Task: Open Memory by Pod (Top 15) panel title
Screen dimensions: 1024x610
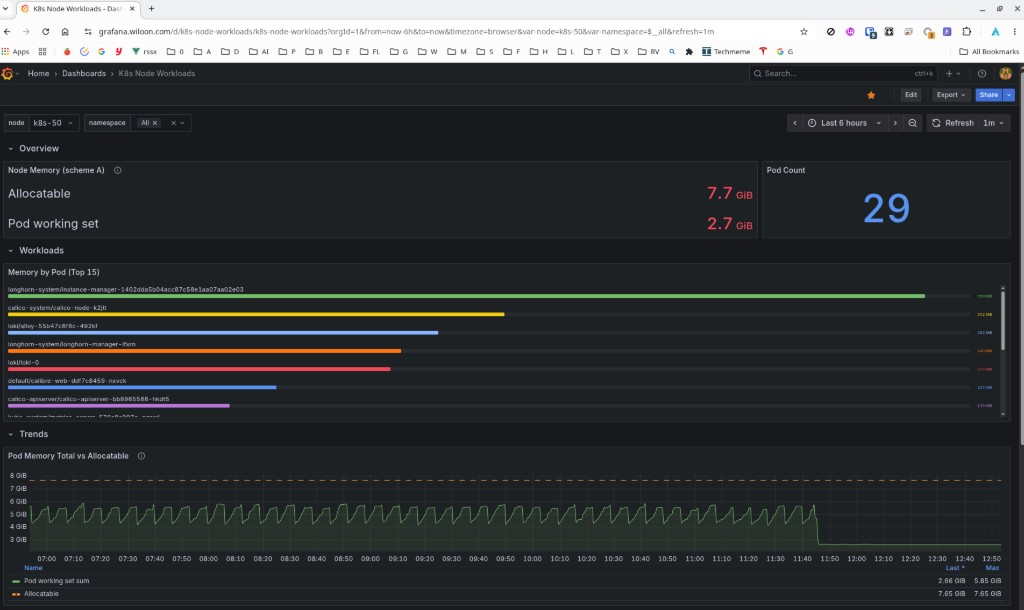Action: coord(54,272)
